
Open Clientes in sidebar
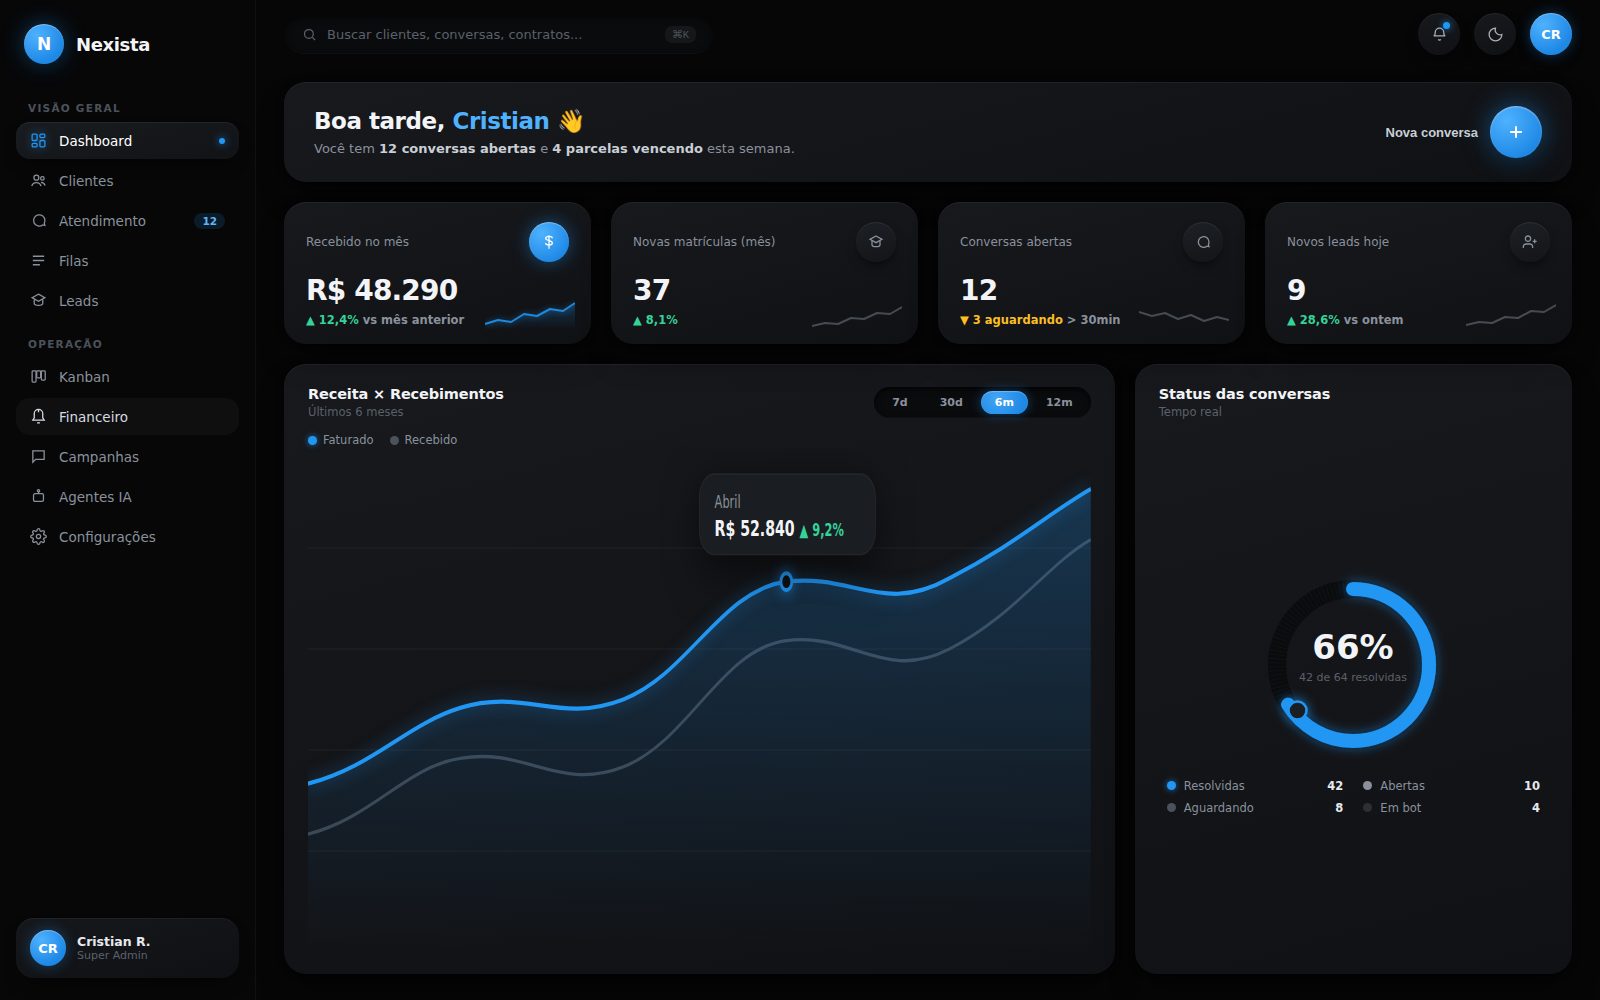(127, 181)
